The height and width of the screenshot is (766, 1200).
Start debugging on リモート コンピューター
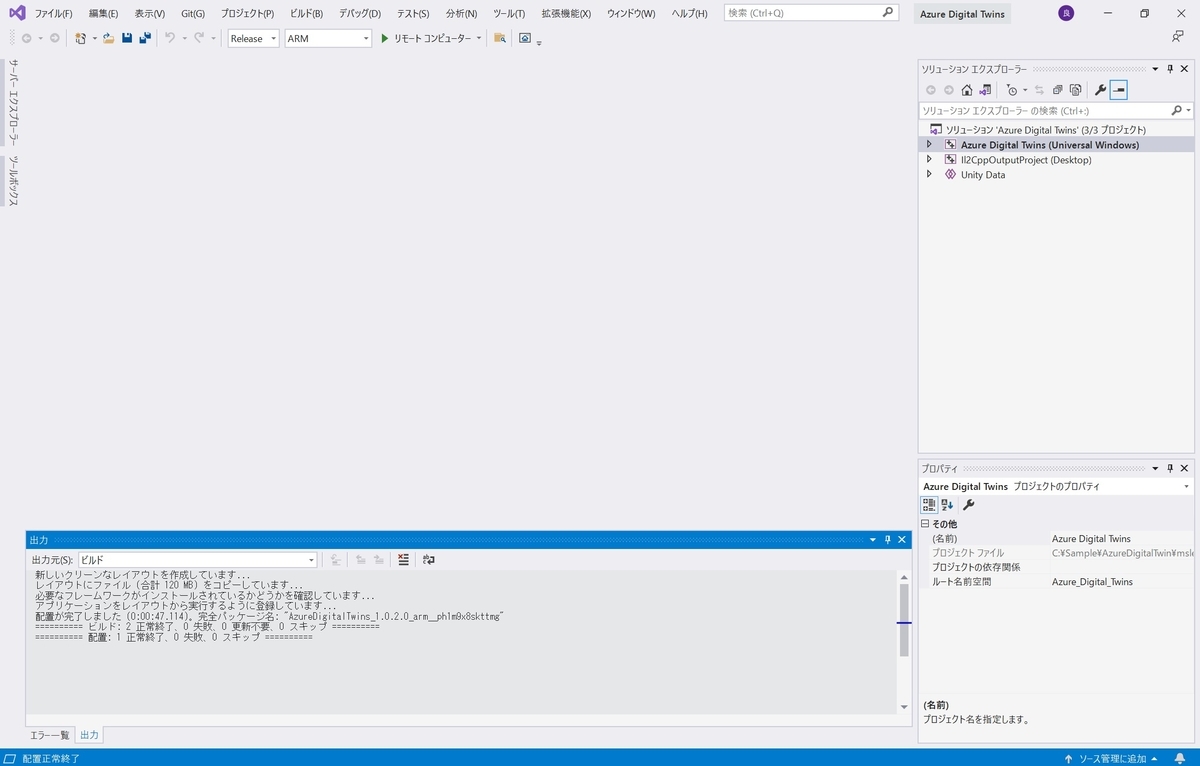click(425, 38)
